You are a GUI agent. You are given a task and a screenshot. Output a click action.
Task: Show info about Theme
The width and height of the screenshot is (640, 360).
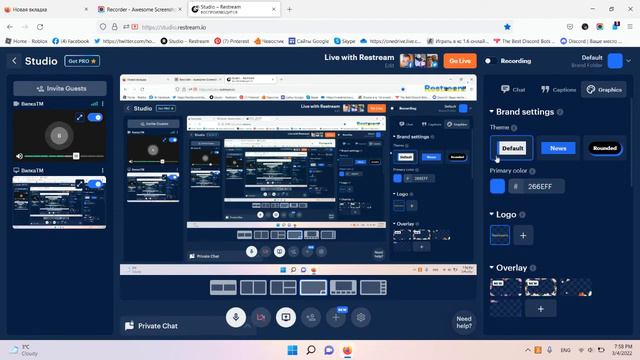pos(514,128)
